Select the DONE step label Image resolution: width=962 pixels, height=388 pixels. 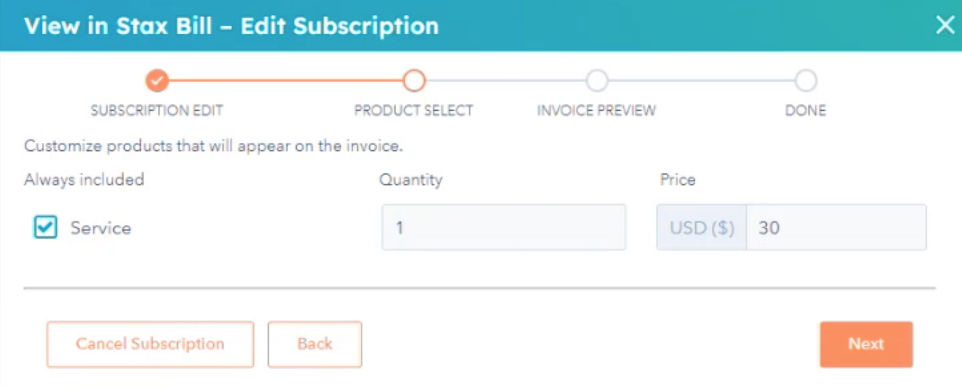coord(806,111)
